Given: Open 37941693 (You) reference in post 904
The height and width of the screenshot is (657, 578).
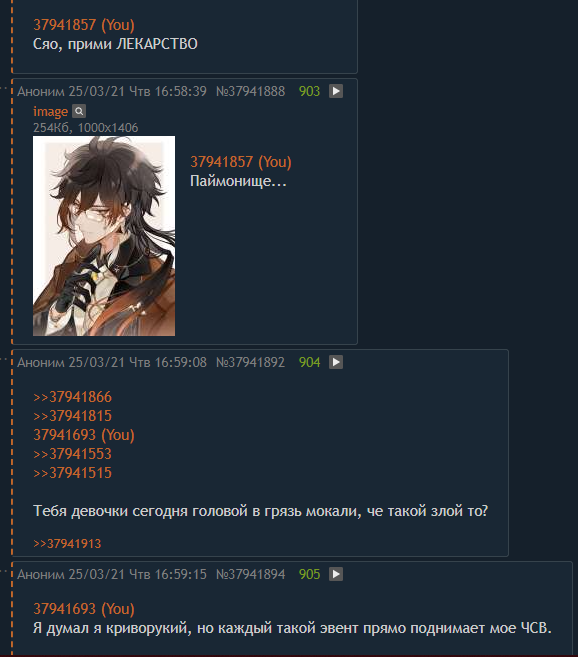Looking at the screenshot, I should [84, 435].
